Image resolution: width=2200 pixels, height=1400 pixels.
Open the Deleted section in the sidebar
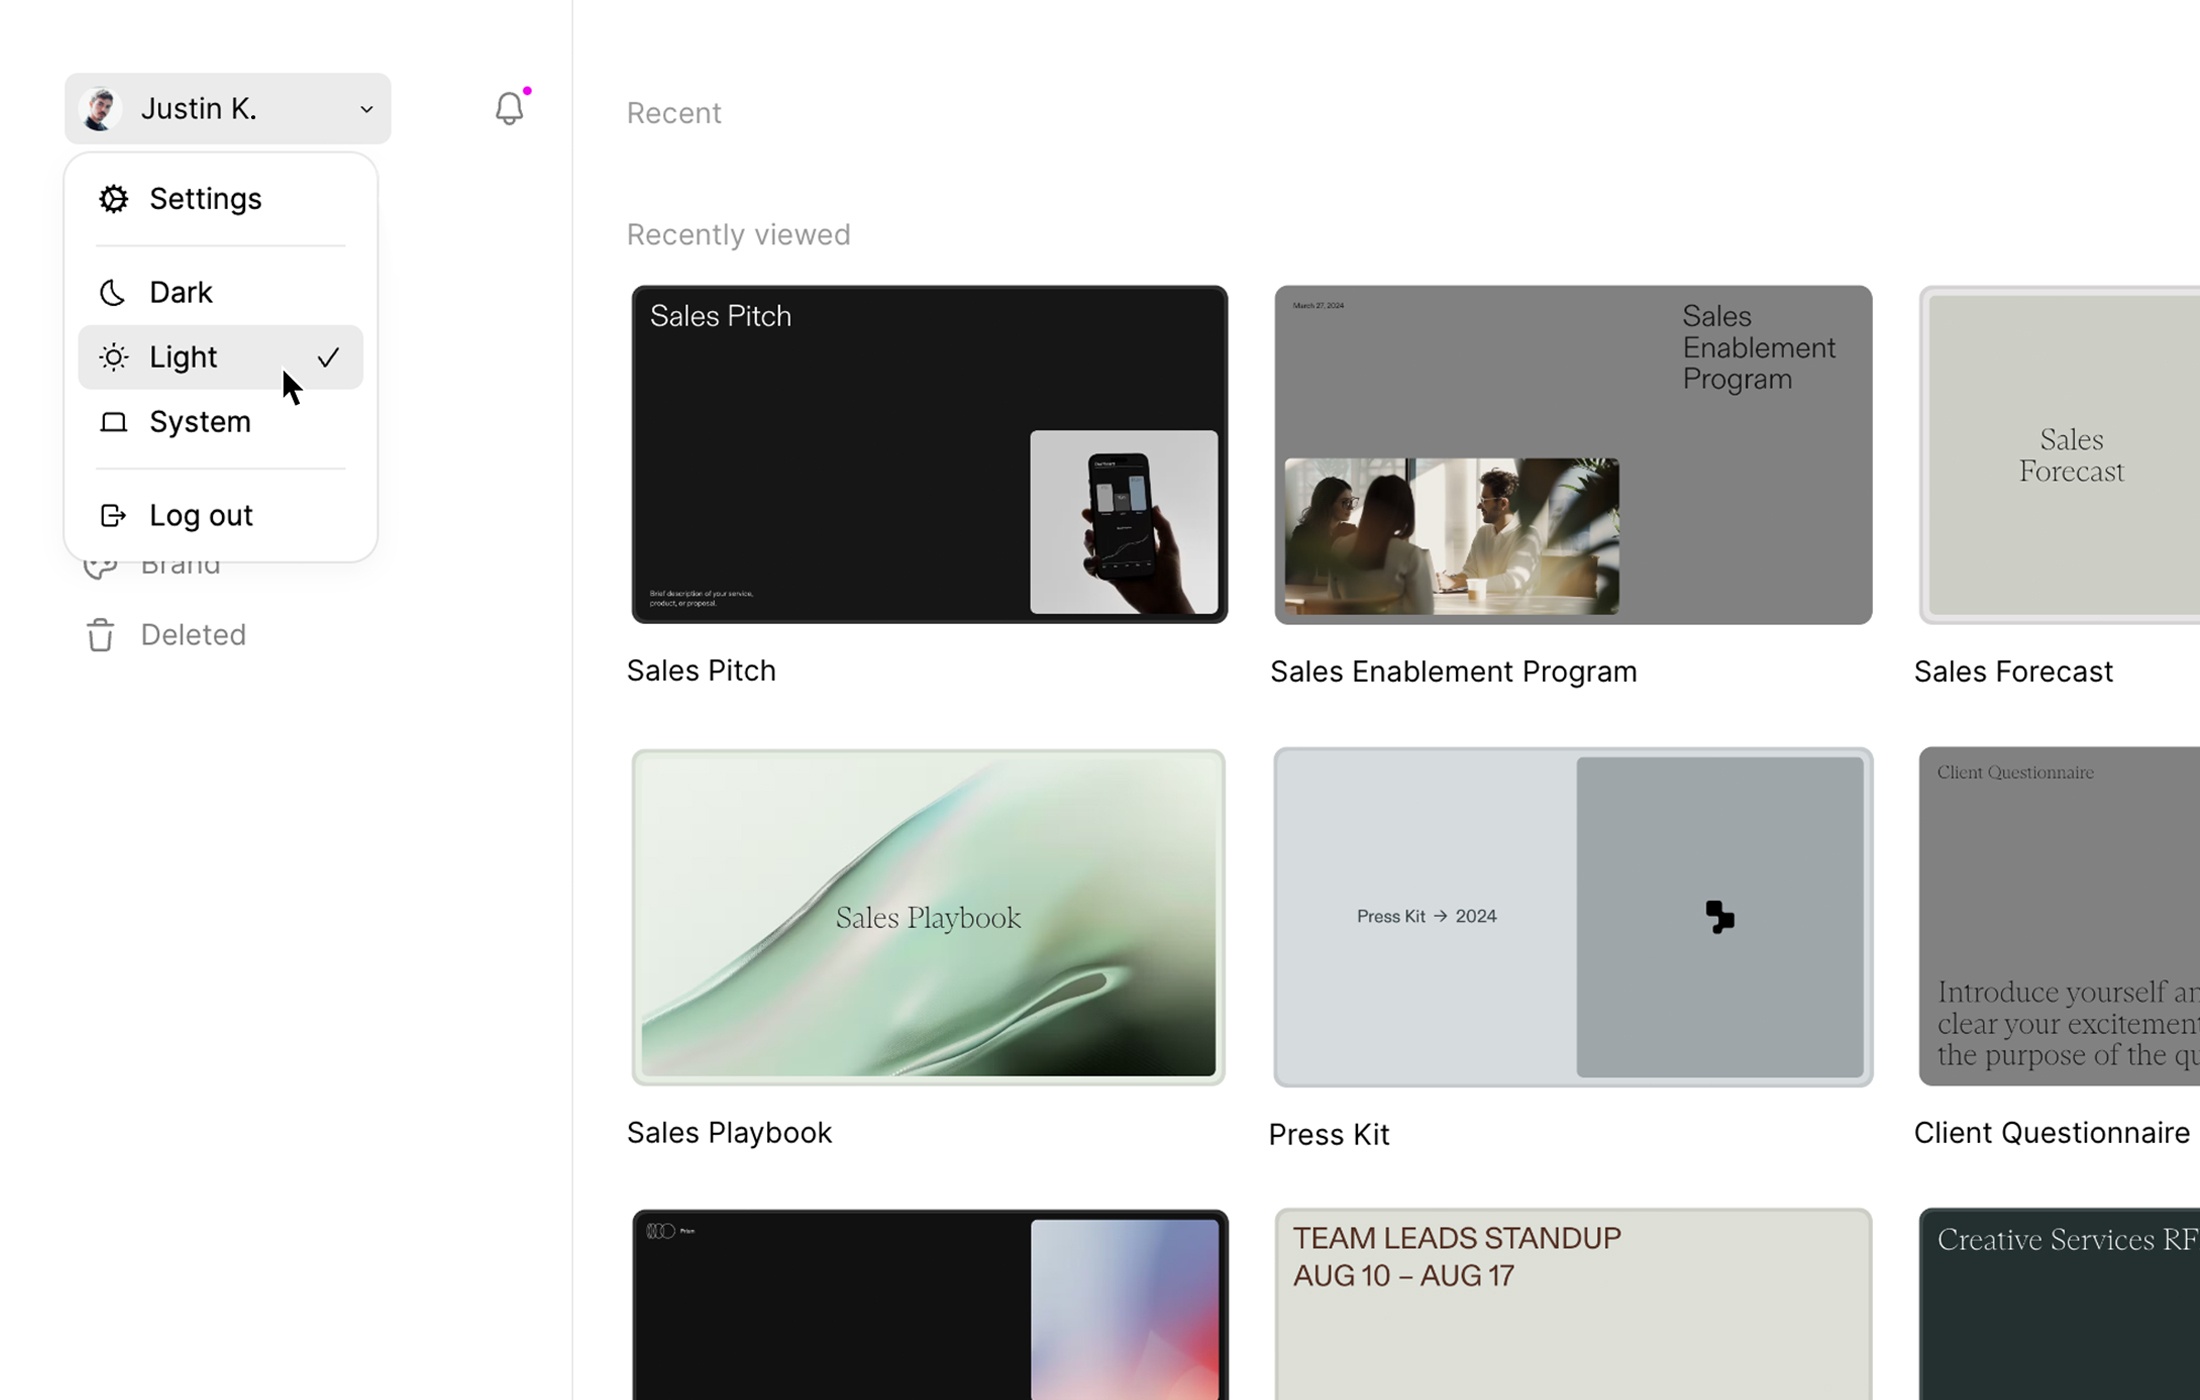click(x=192, y=634)
